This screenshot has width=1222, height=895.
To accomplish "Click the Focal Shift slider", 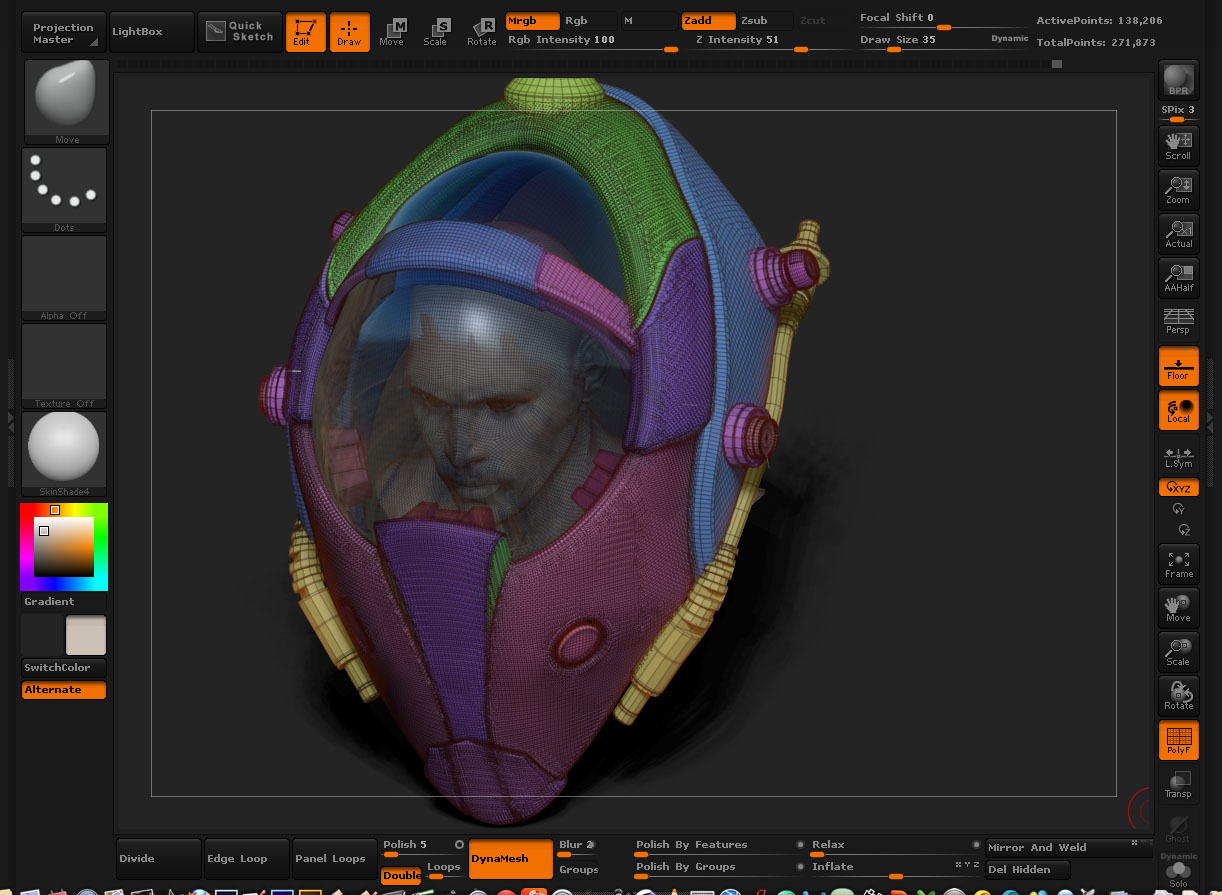I will (943, 21).
